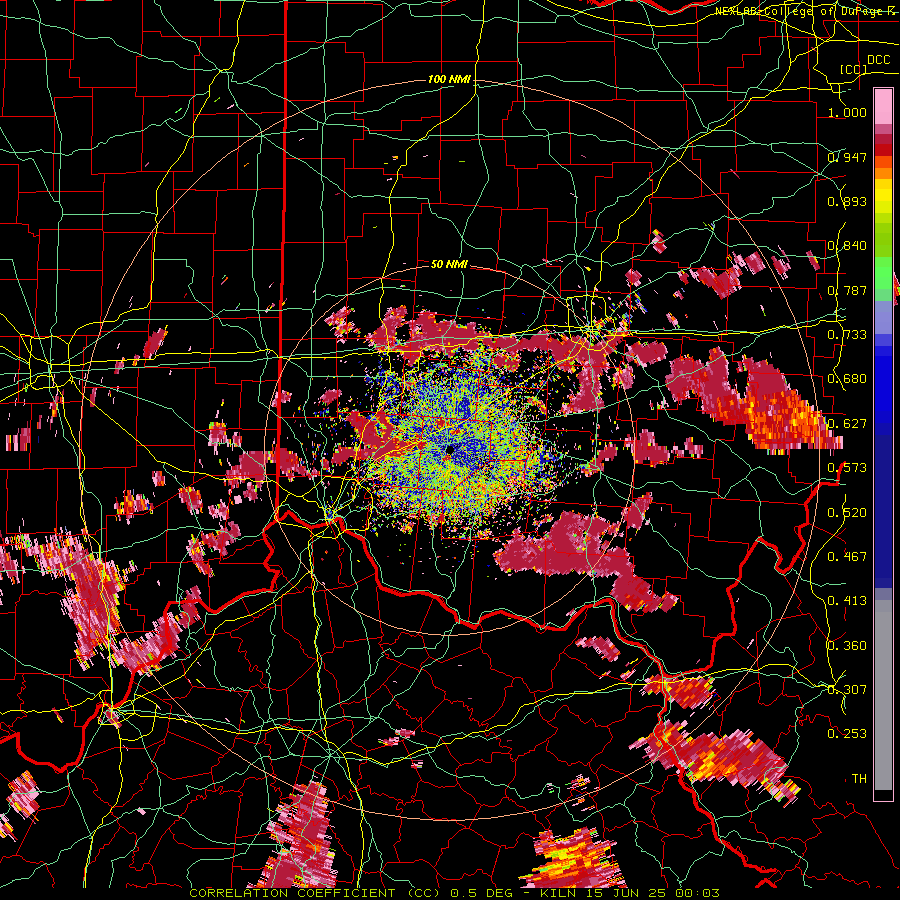Image resolution: width=900 pixels, height=900 pixels.
Task: Click the 0.787 legend value
Action: (847, 290)
